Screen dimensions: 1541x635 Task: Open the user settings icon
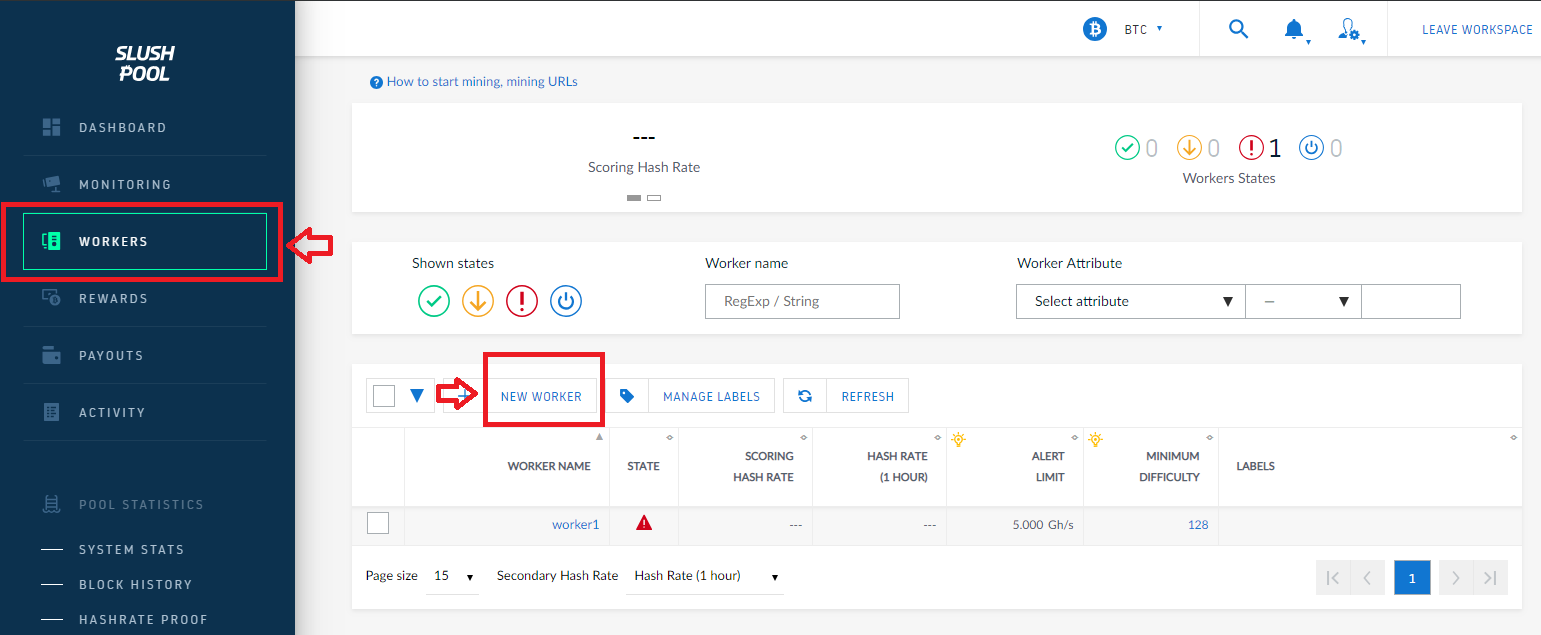click(x=1349, y=30)
